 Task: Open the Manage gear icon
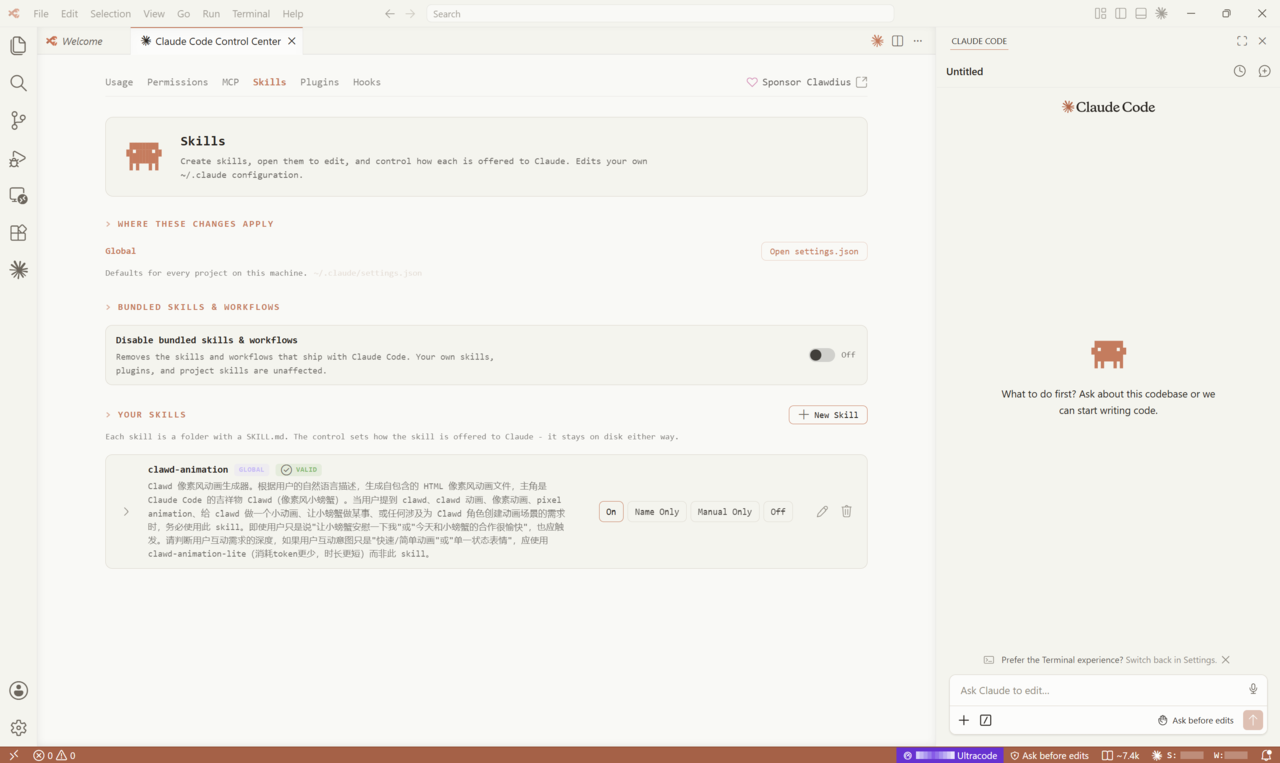click(x=18, y=728)
